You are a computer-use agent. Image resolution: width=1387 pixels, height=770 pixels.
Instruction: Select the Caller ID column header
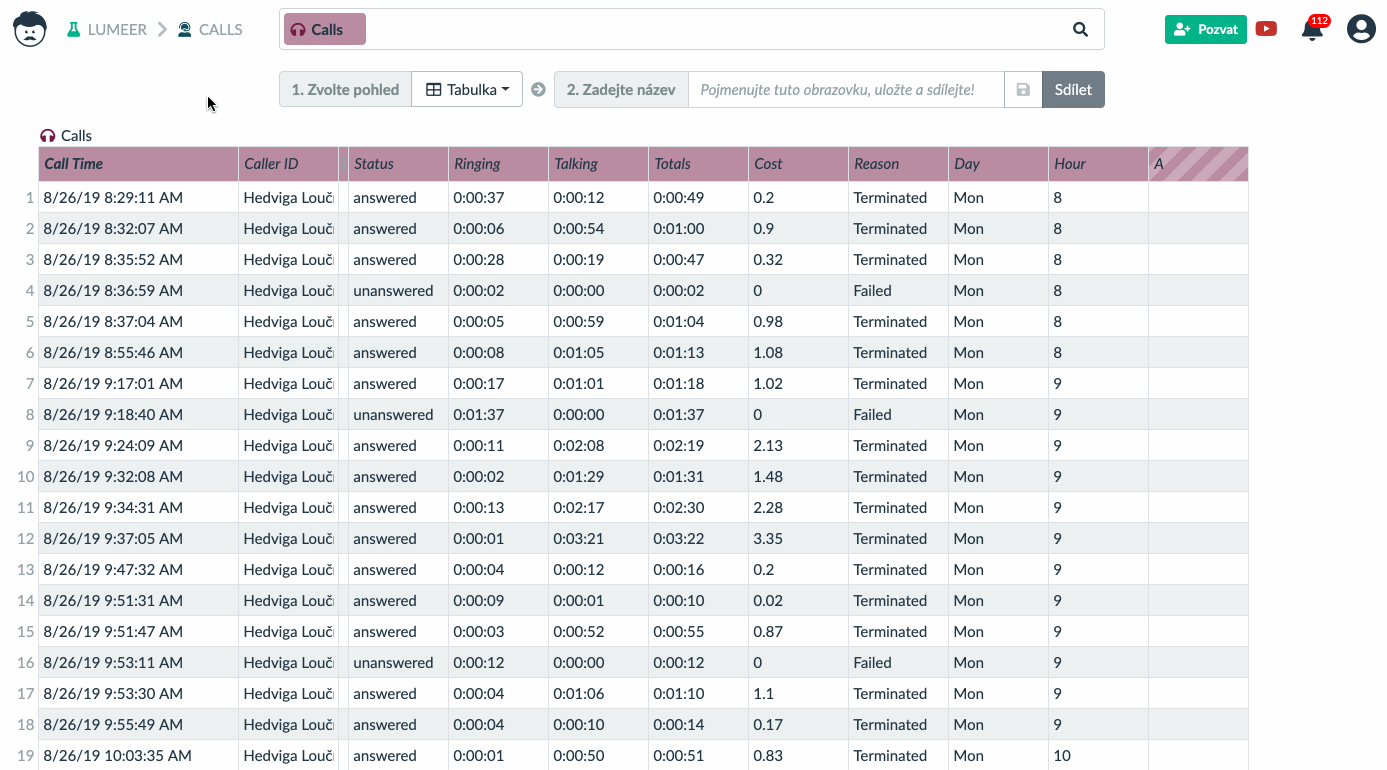click(x=288, y=164)
